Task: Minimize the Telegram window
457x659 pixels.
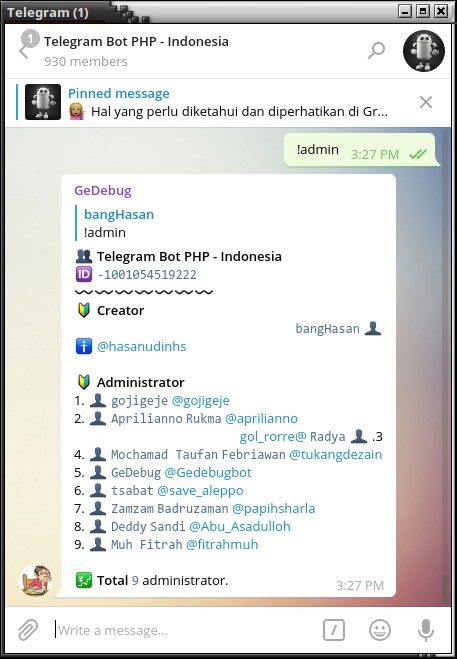Action: pos(405,11)
